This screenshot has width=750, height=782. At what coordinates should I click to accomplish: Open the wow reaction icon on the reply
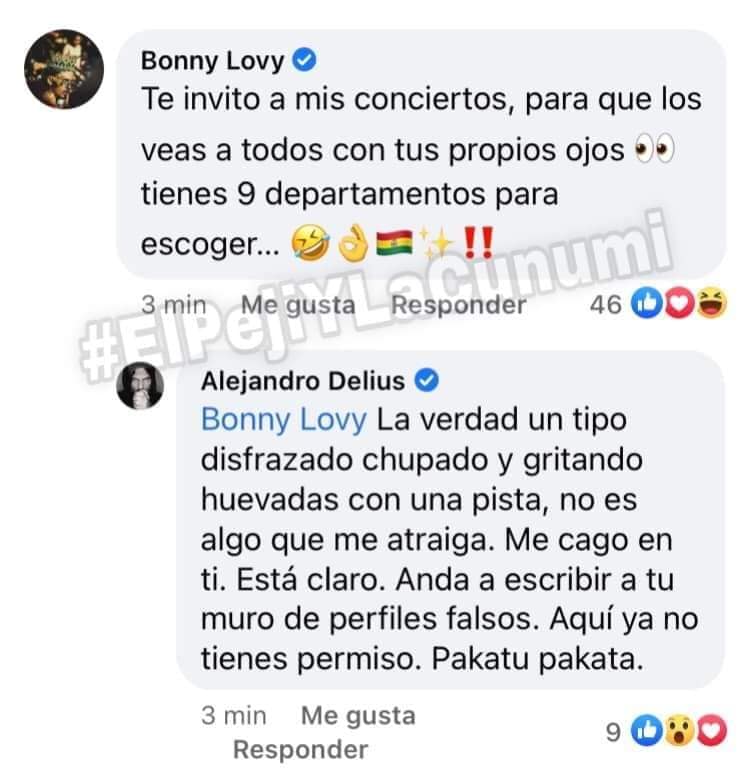coord(679,731)
